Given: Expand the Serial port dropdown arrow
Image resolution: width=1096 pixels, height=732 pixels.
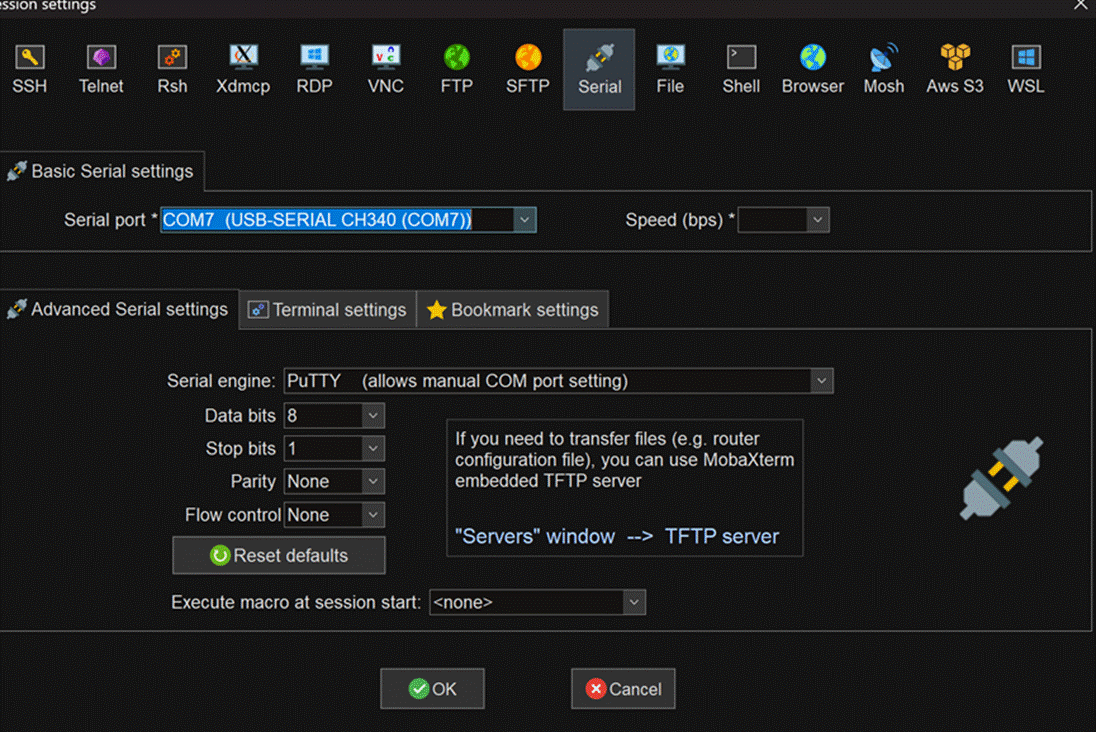Looking at the screenshot, I should (524, 220).
